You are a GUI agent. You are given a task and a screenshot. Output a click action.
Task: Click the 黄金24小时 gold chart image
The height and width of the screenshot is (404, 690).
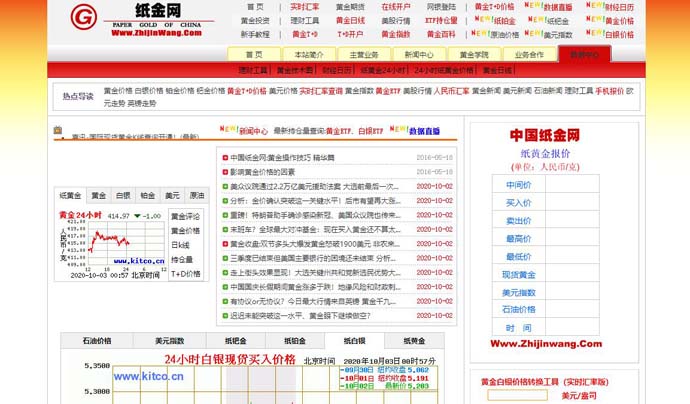[112, 245]
